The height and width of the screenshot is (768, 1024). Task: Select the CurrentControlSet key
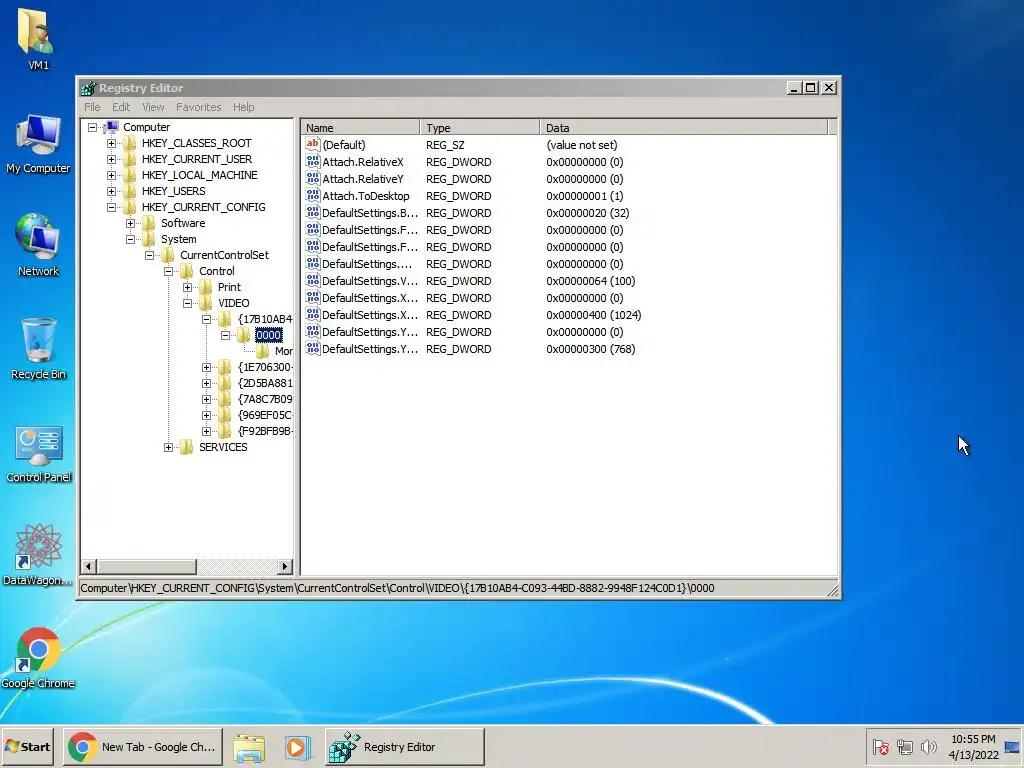click(x=224, y=255)
